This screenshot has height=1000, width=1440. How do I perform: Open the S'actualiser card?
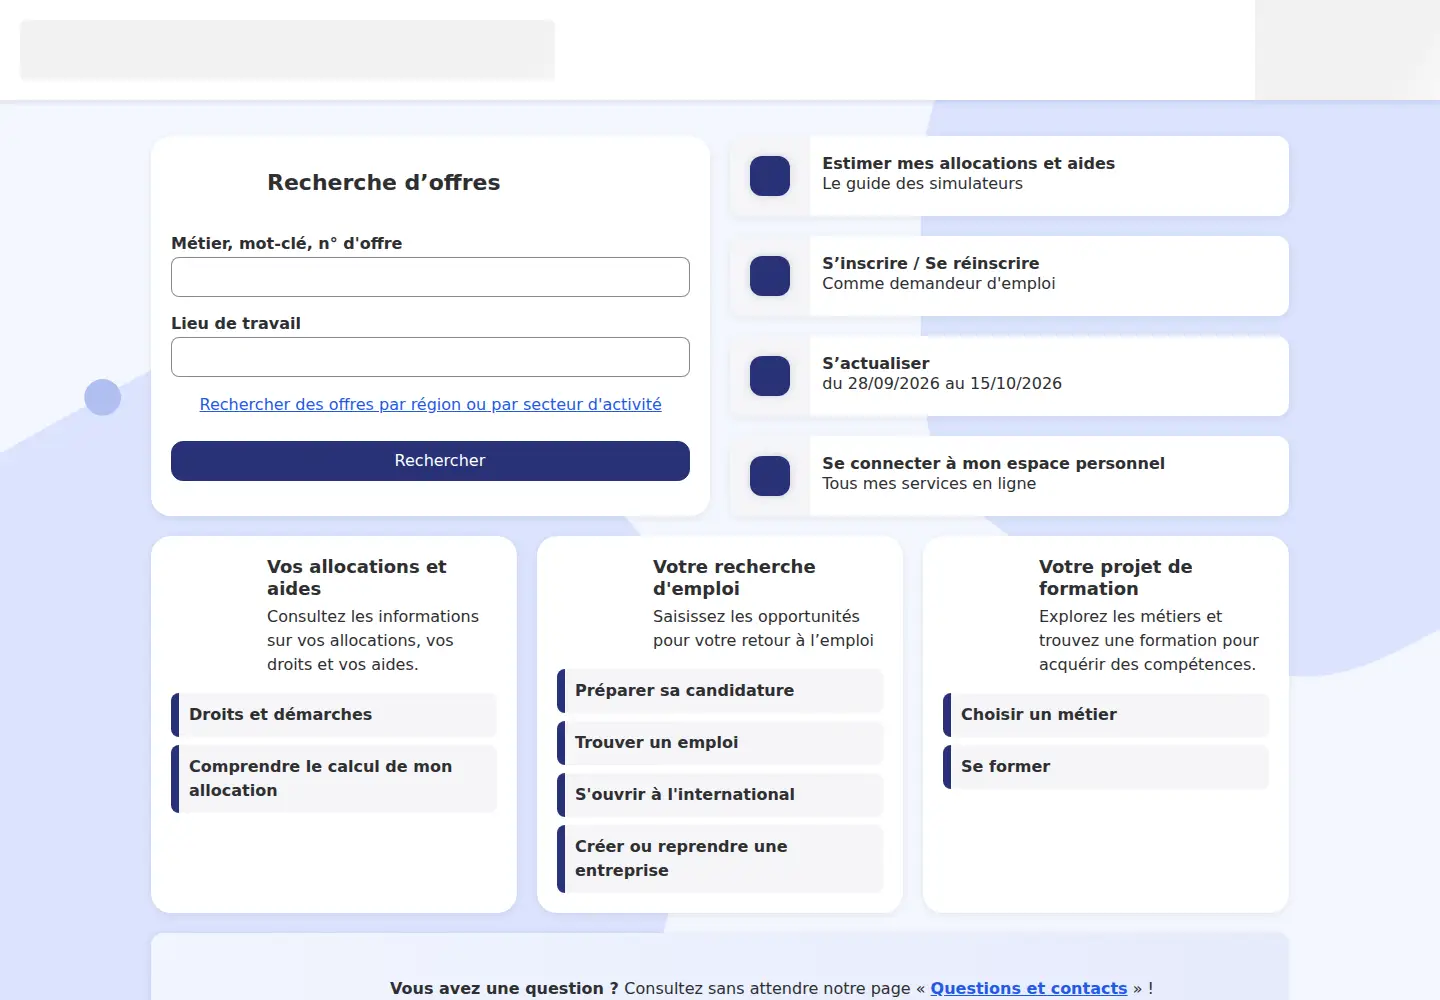click(x=1009, y=376)
